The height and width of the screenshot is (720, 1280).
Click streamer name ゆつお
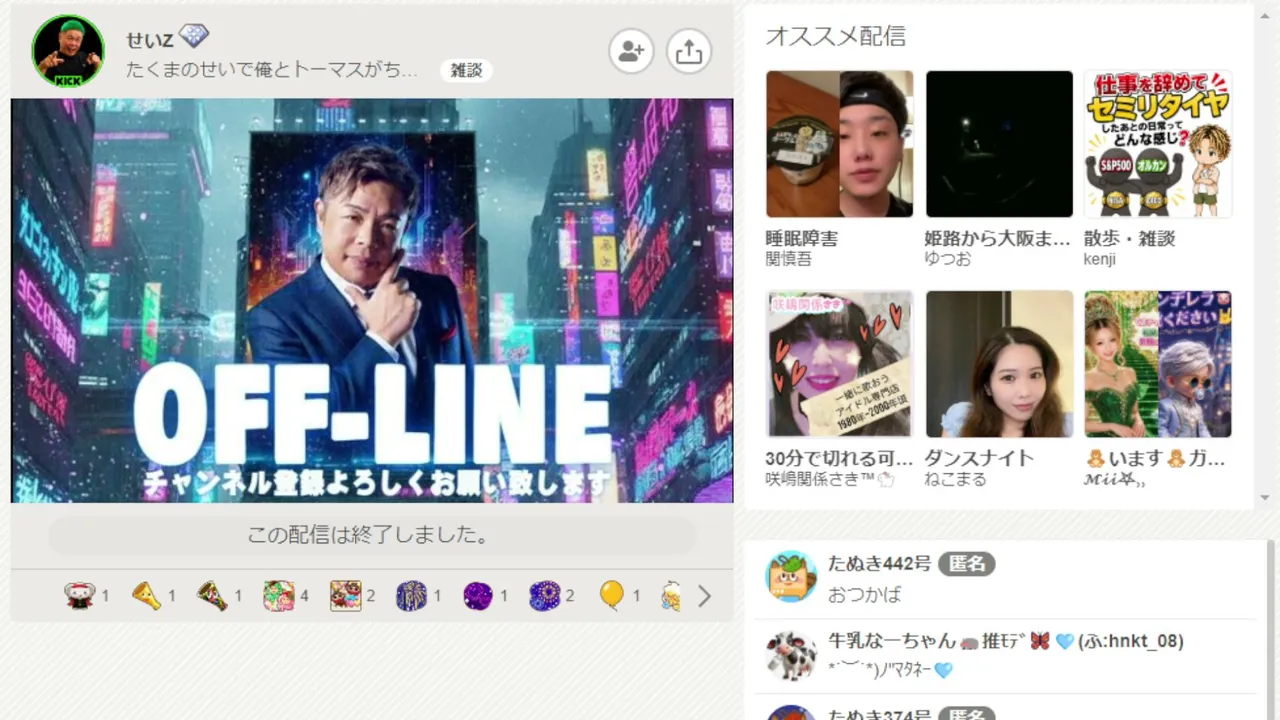click(x=948, y=259)
